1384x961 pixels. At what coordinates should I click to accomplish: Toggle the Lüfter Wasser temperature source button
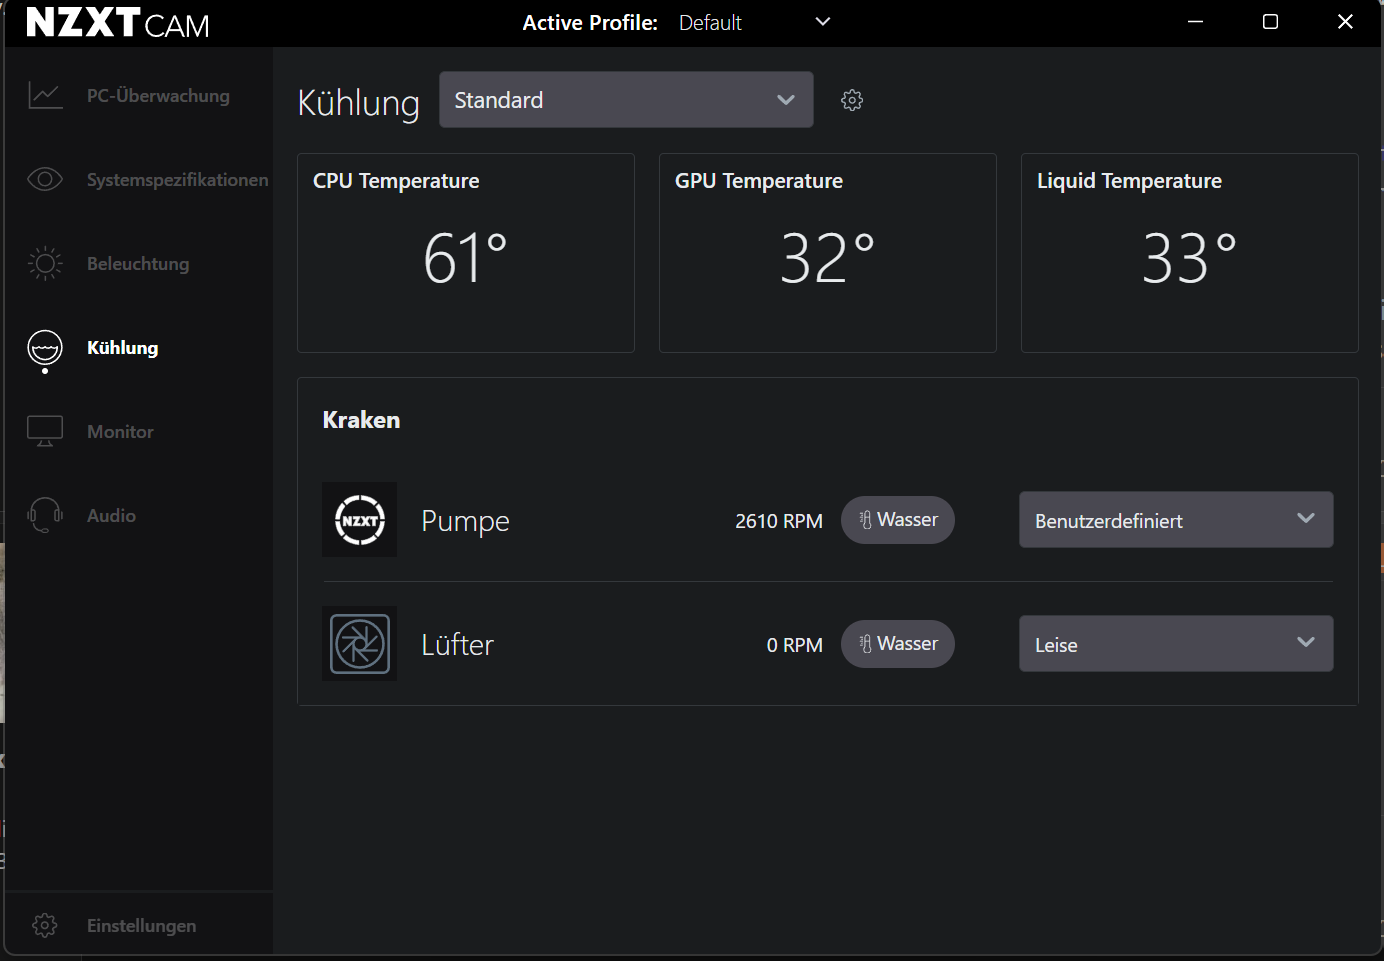(x=898, y=644)
